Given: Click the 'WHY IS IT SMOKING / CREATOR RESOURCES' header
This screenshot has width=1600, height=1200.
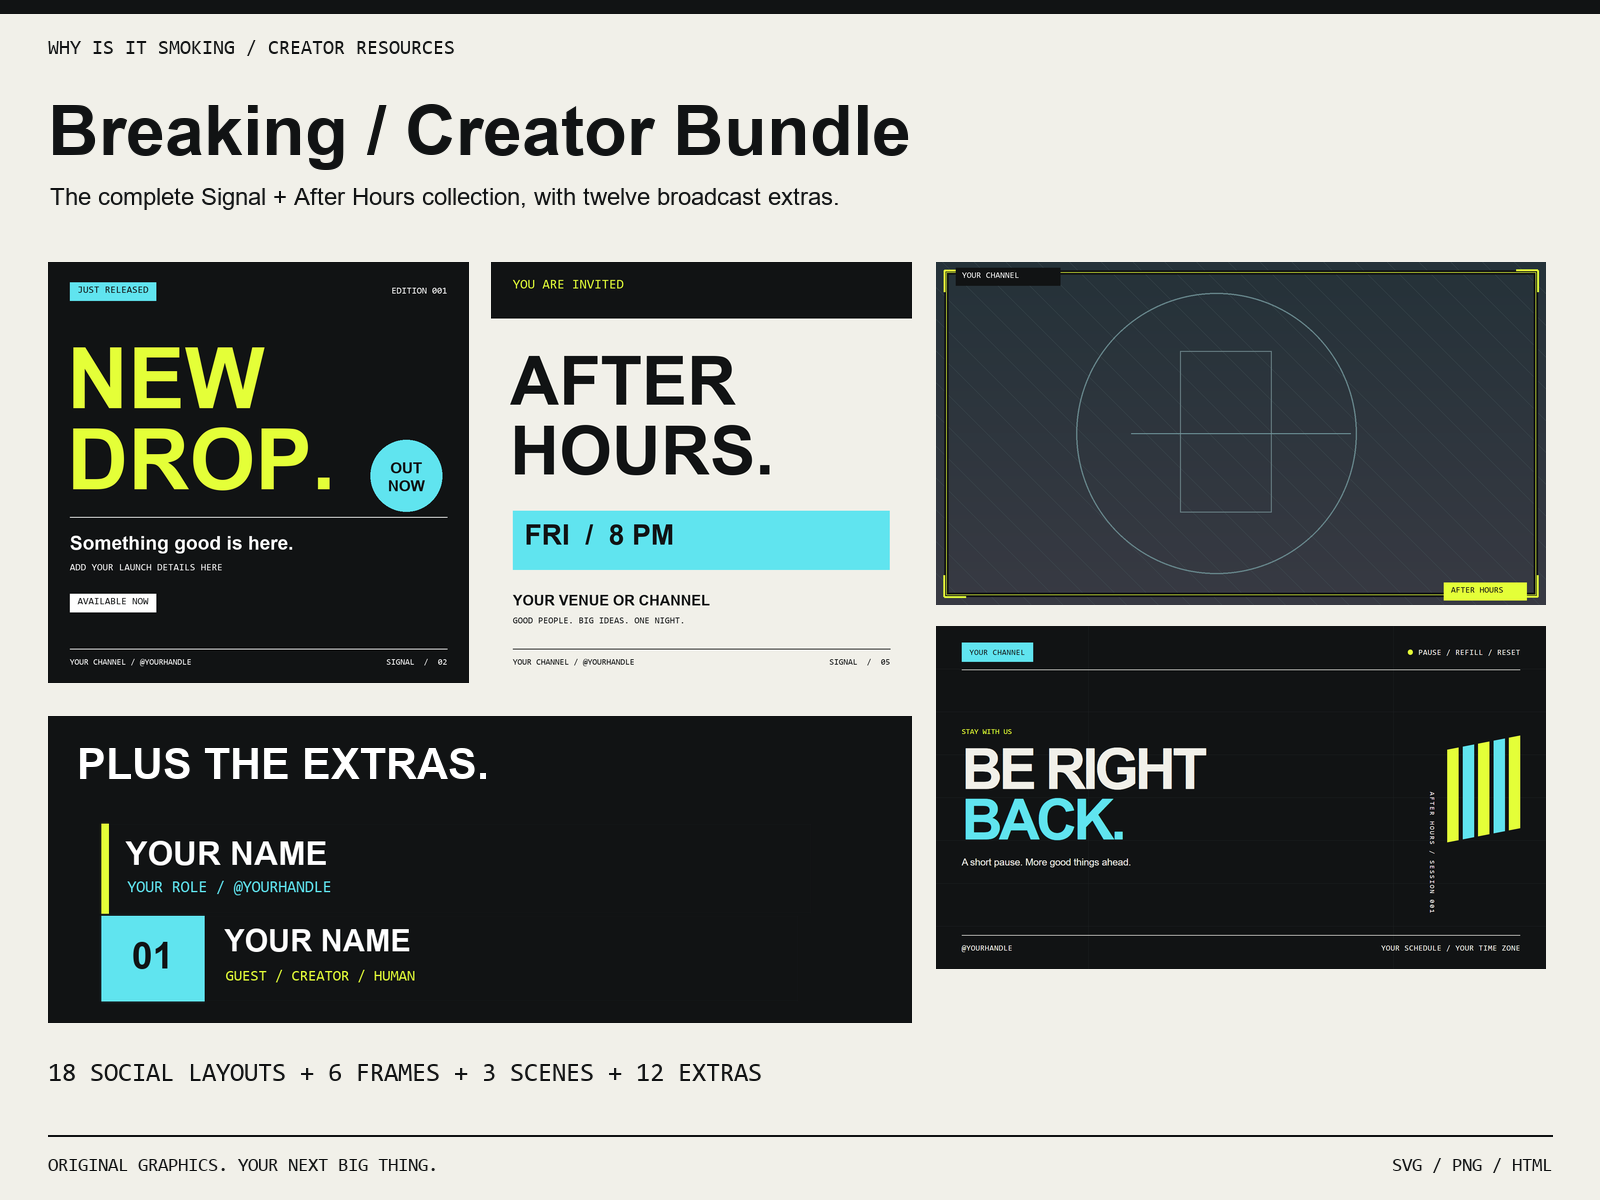Looking at the screenshot, I should pyautogui.click(x=251, y=48).
